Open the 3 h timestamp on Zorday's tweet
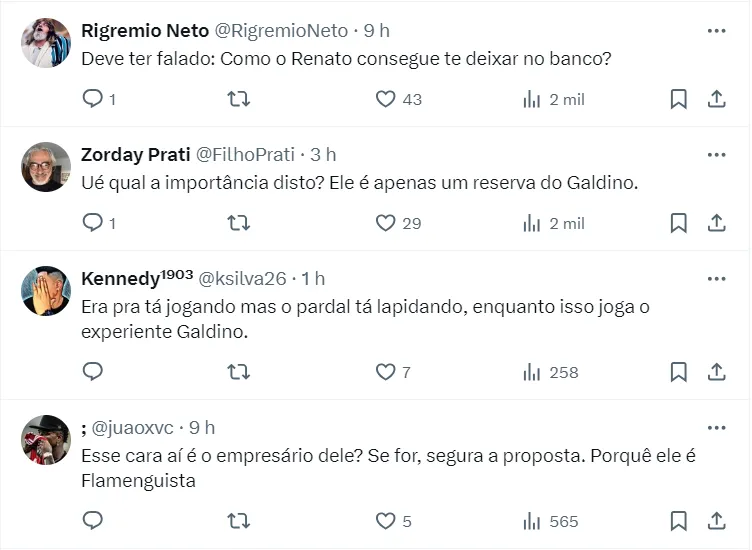Screen dimensions: 752x550 click(x=323, y=155)
